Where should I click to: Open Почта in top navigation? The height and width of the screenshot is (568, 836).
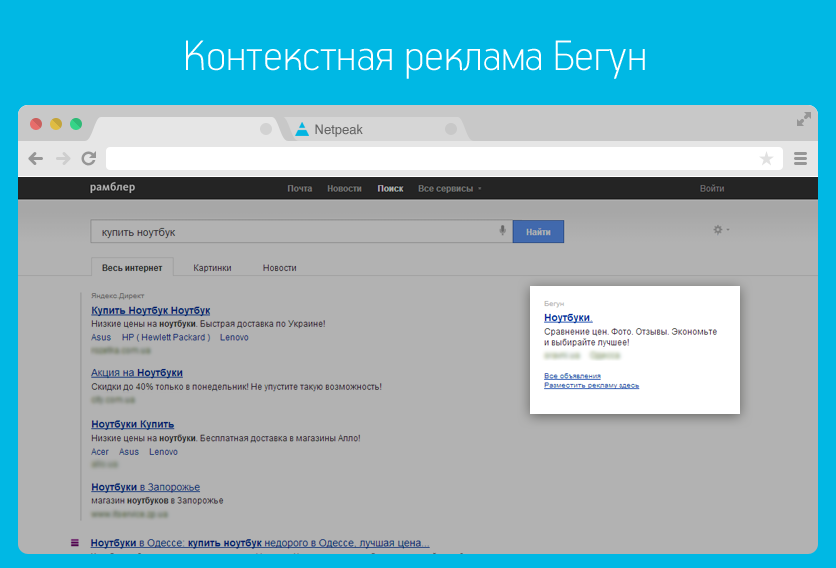300,188
